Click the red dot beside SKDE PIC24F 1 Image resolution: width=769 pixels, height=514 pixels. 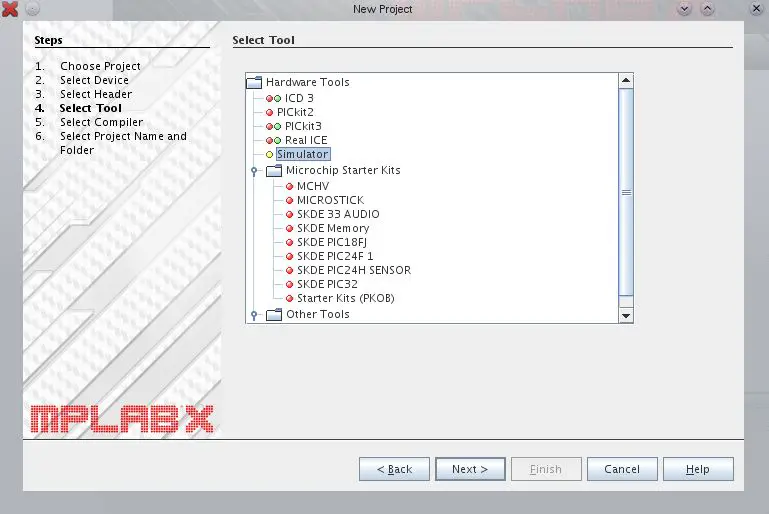pyautogui.click(x=289, y=257)
